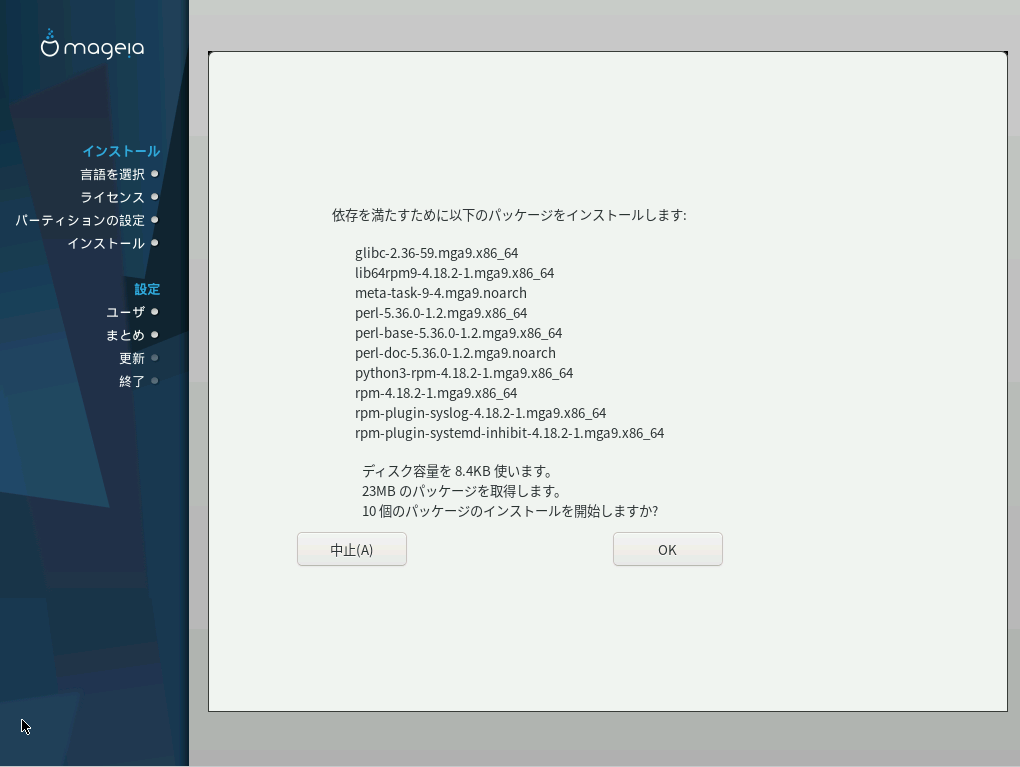
Task: Click the bullet beside まとめ step
Action: 155,335
